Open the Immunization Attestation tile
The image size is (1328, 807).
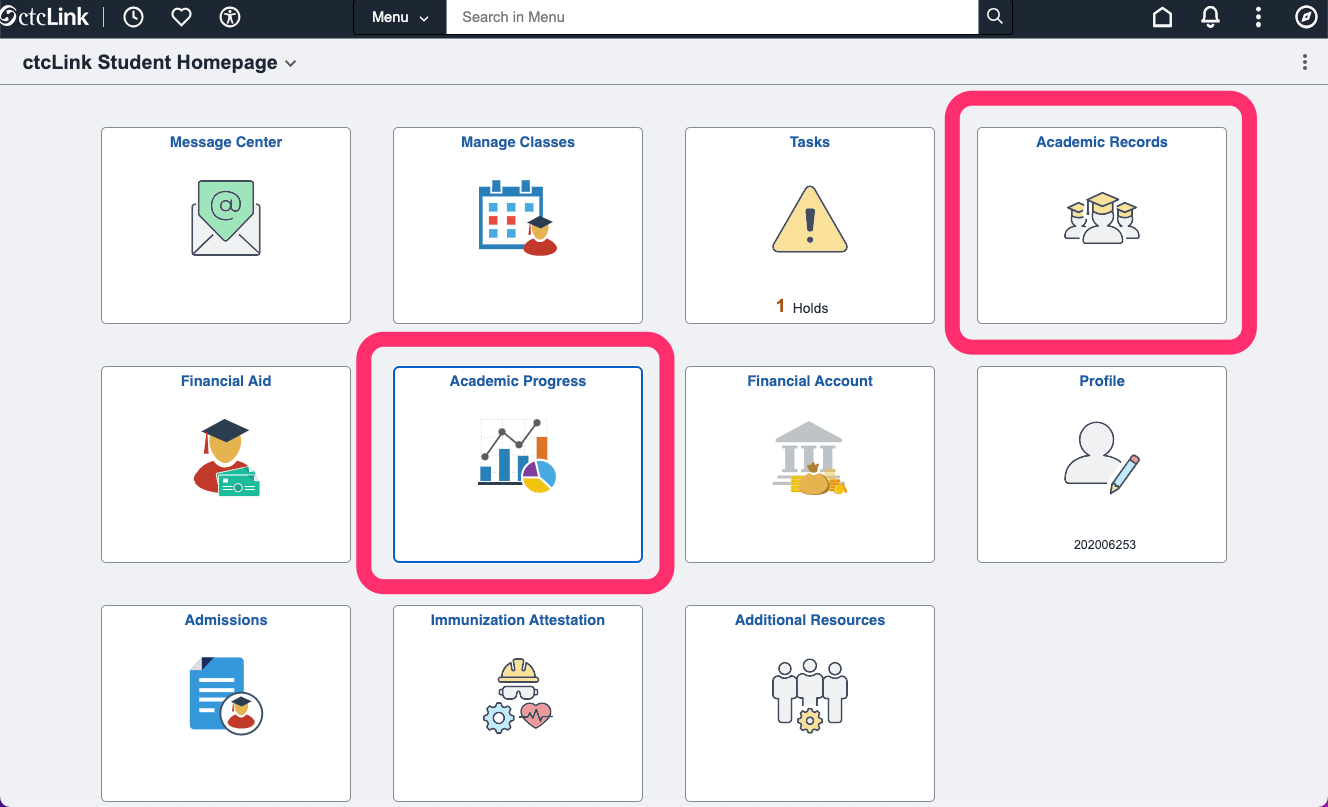tap(518, 703)
